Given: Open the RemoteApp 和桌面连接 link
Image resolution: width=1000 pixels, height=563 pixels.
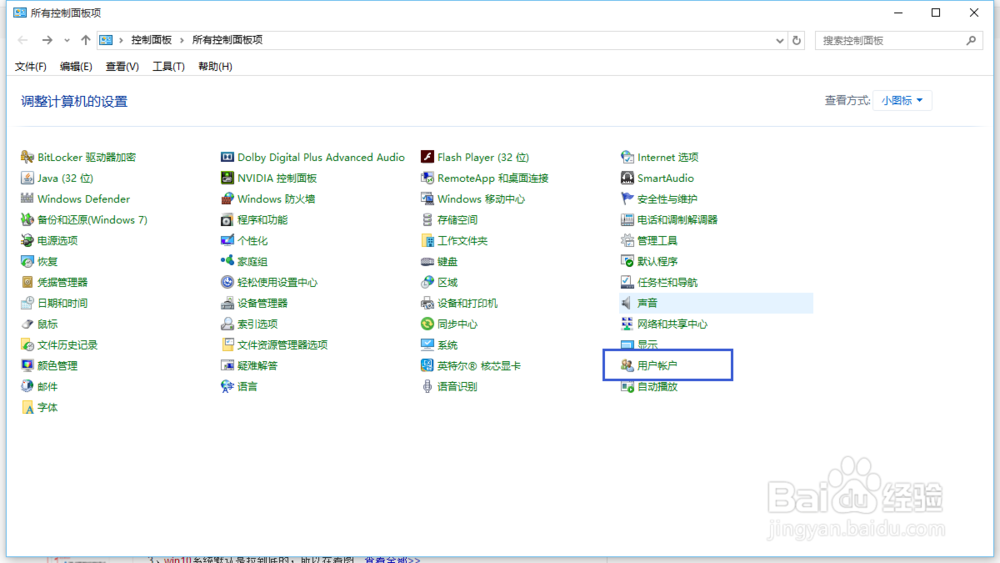Looking at the screenshot, I should click(x=493, y=178).
